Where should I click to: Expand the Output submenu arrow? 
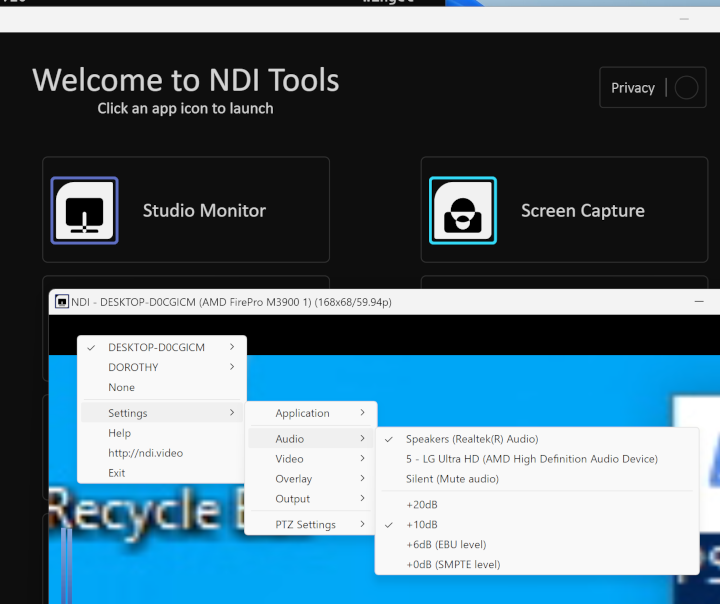click(x=362, y=498)
